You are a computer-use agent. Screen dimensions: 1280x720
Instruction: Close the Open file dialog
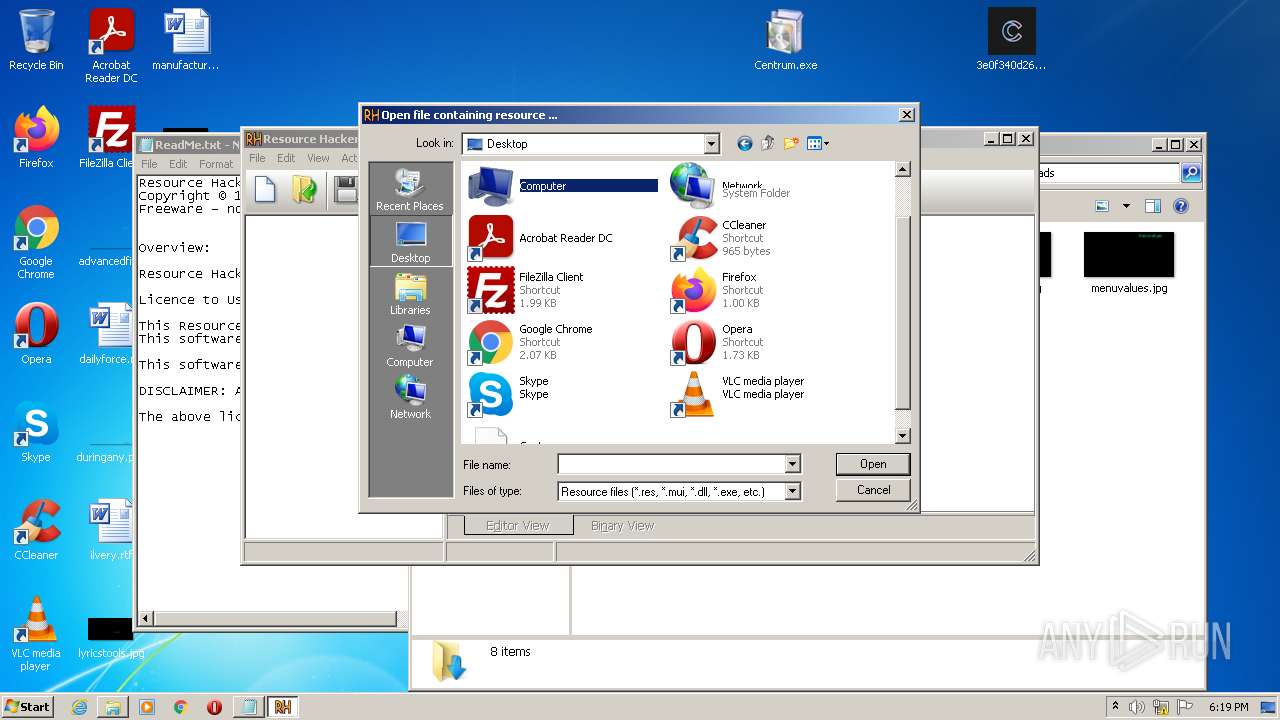(907, 115)
